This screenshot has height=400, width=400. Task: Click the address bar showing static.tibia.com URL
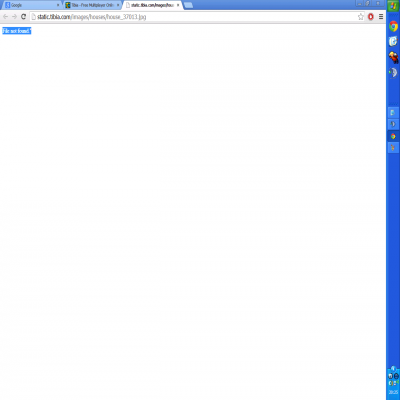[193, 17]
